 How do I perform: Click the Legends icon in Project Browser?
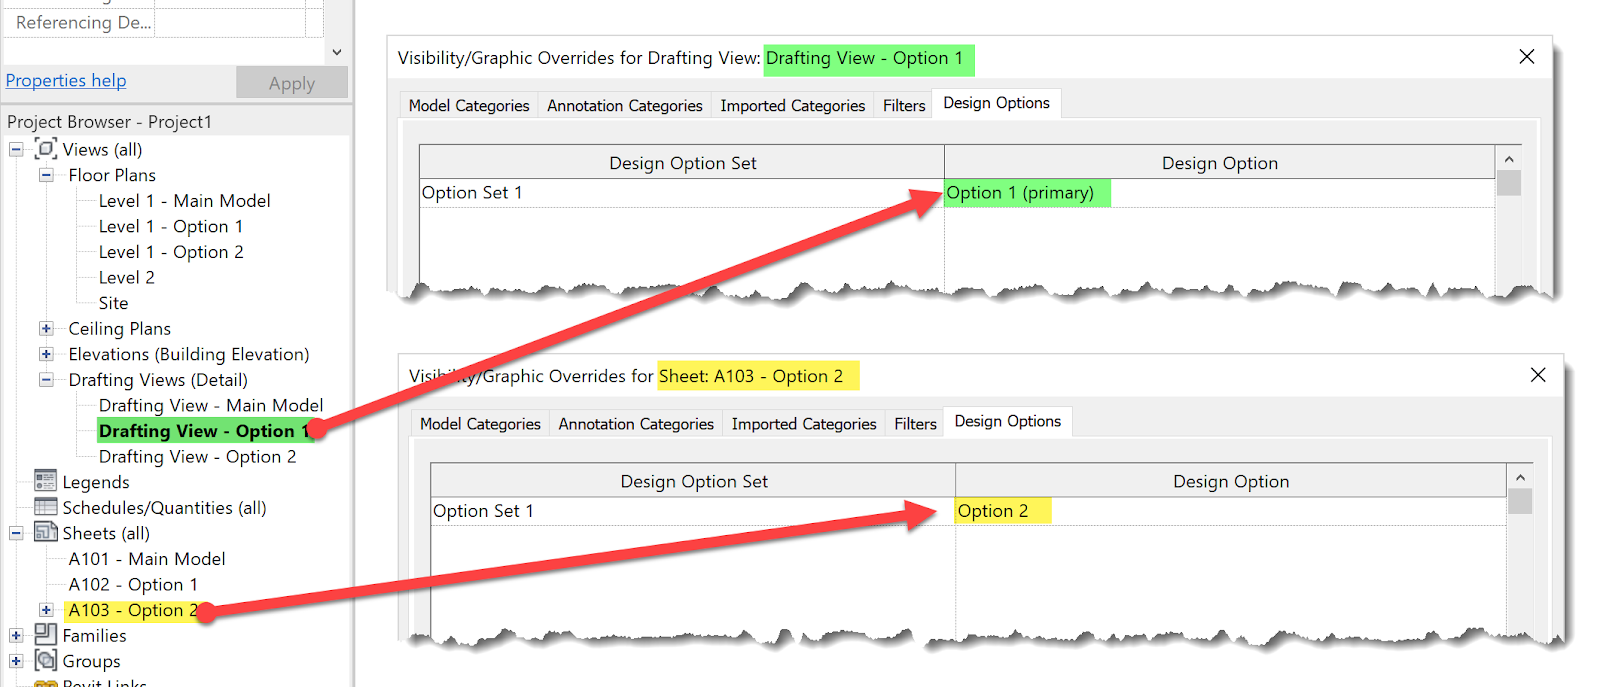point(46,481)
